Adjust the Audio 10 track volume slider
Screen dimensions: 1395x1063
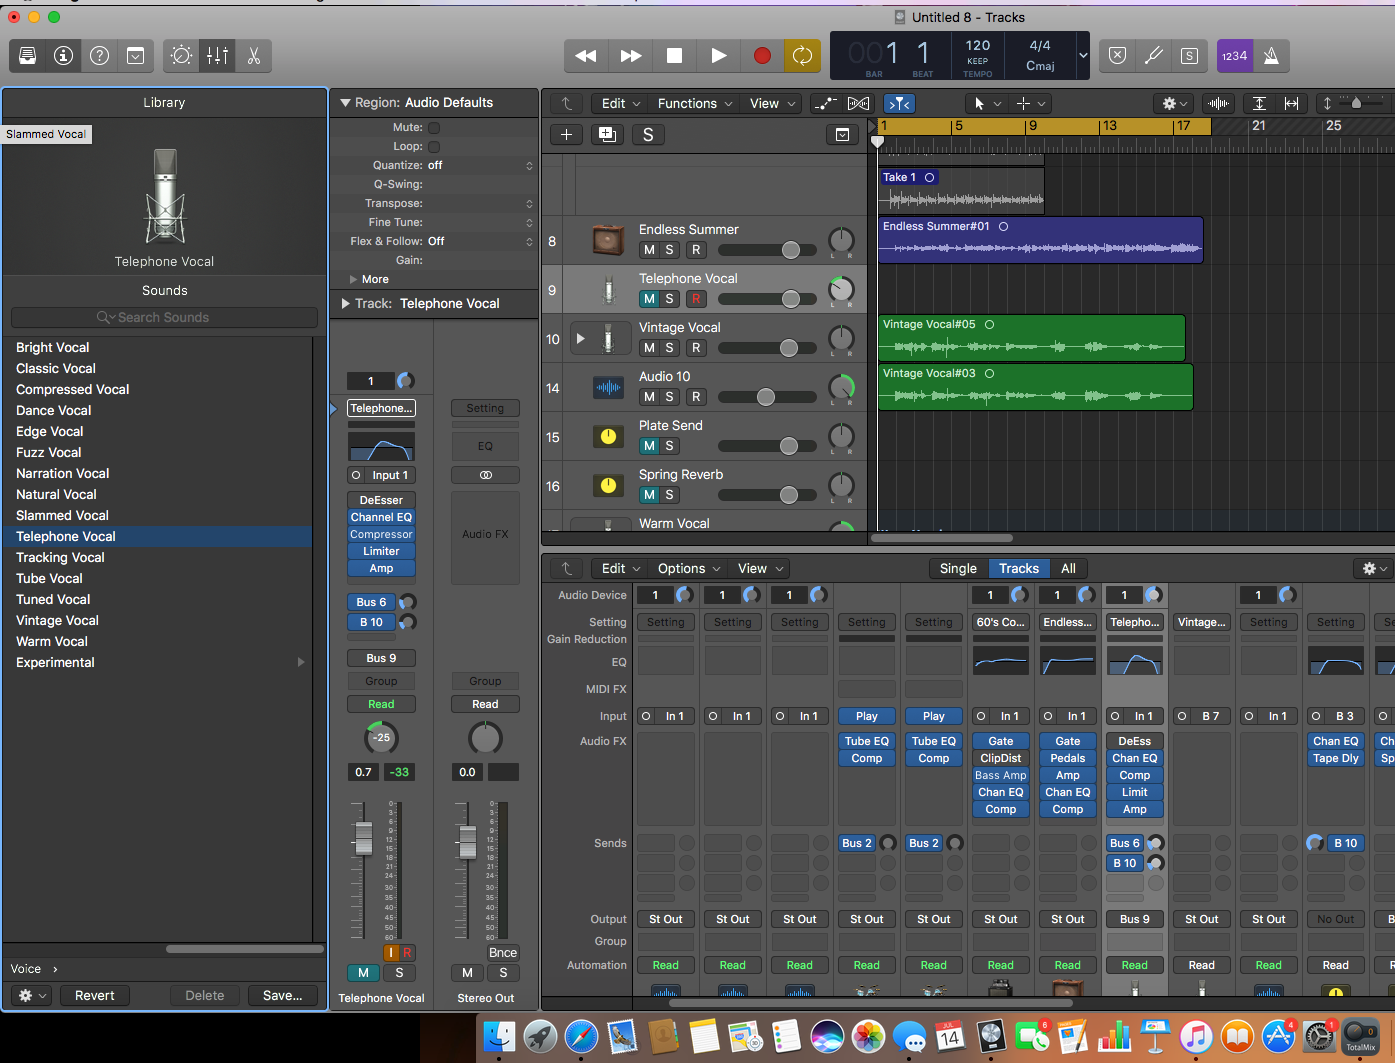click(766, 397)
